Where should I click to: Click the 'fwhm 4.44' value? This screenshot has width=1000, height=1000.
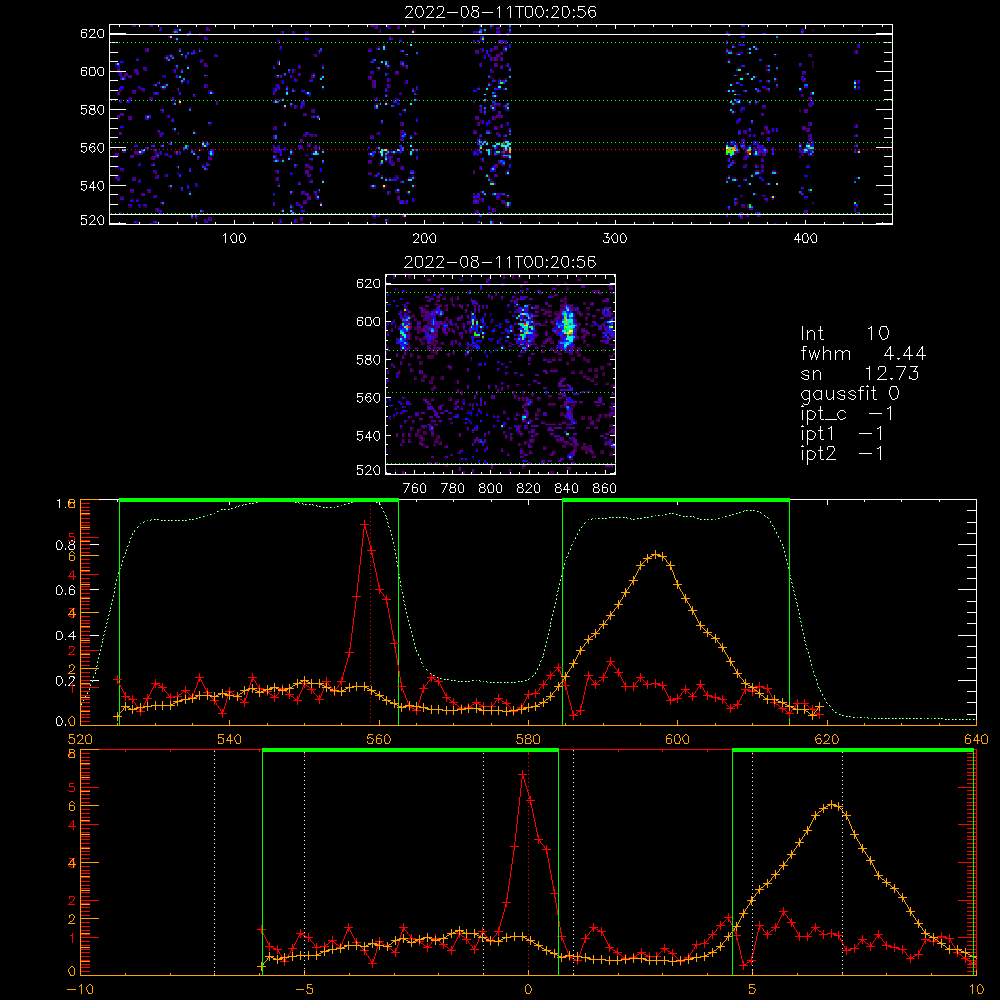coord(863,353)
